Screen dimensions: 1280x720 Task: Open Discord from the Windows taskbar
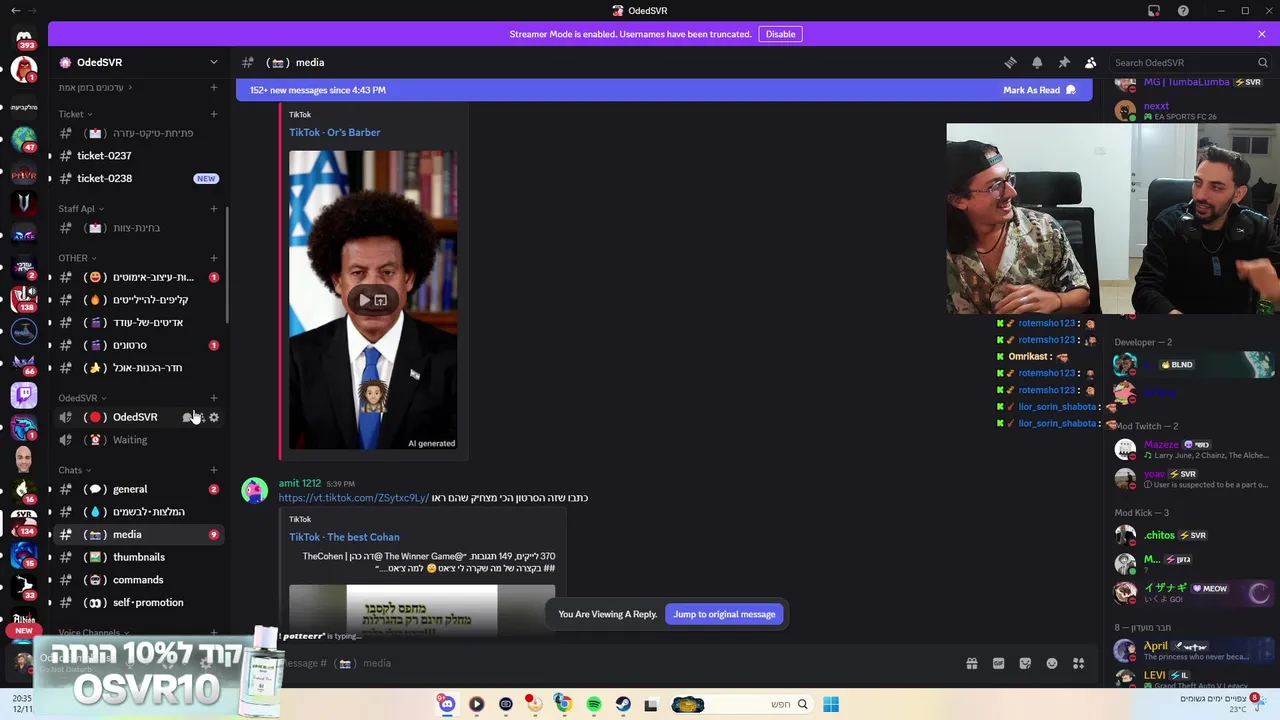coord(447,704)
